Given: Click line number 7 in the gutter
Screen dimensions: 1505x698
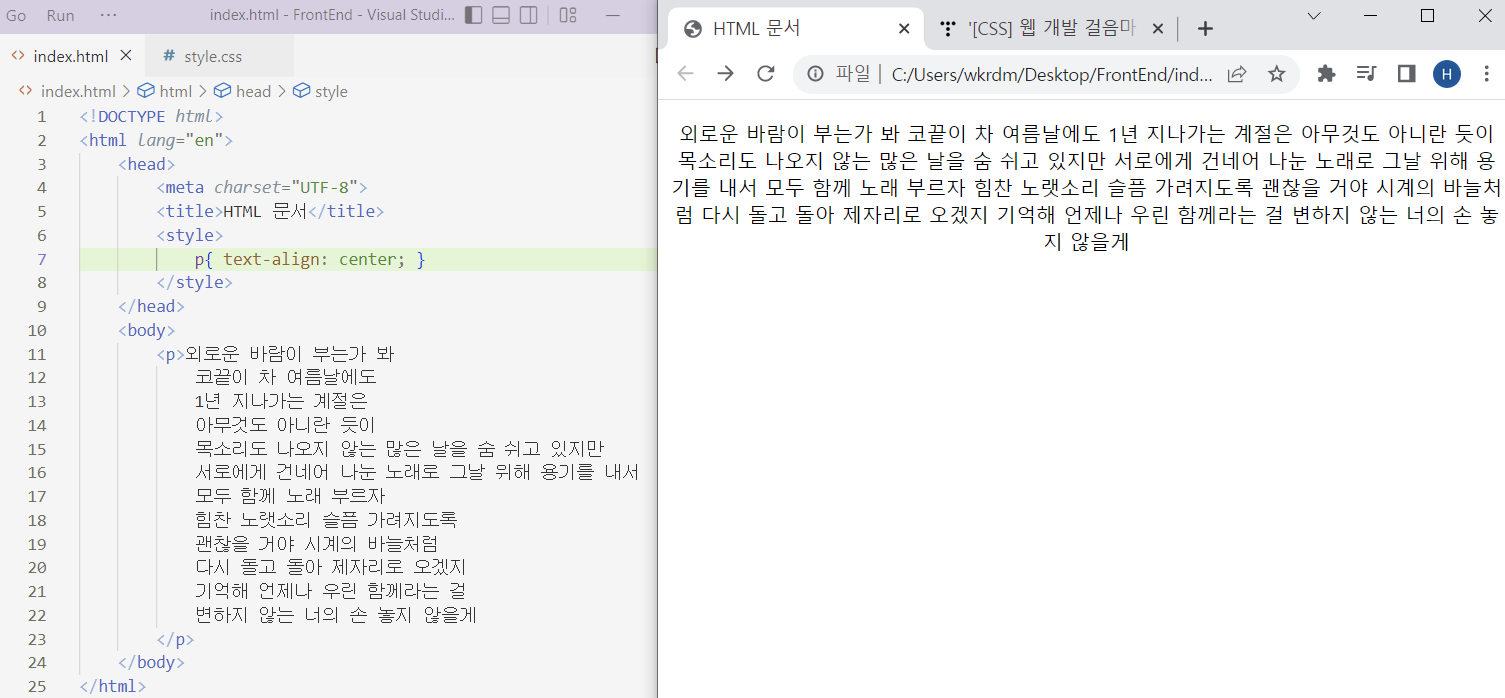Looking at the screenshot, I should [x=42, y=259].
